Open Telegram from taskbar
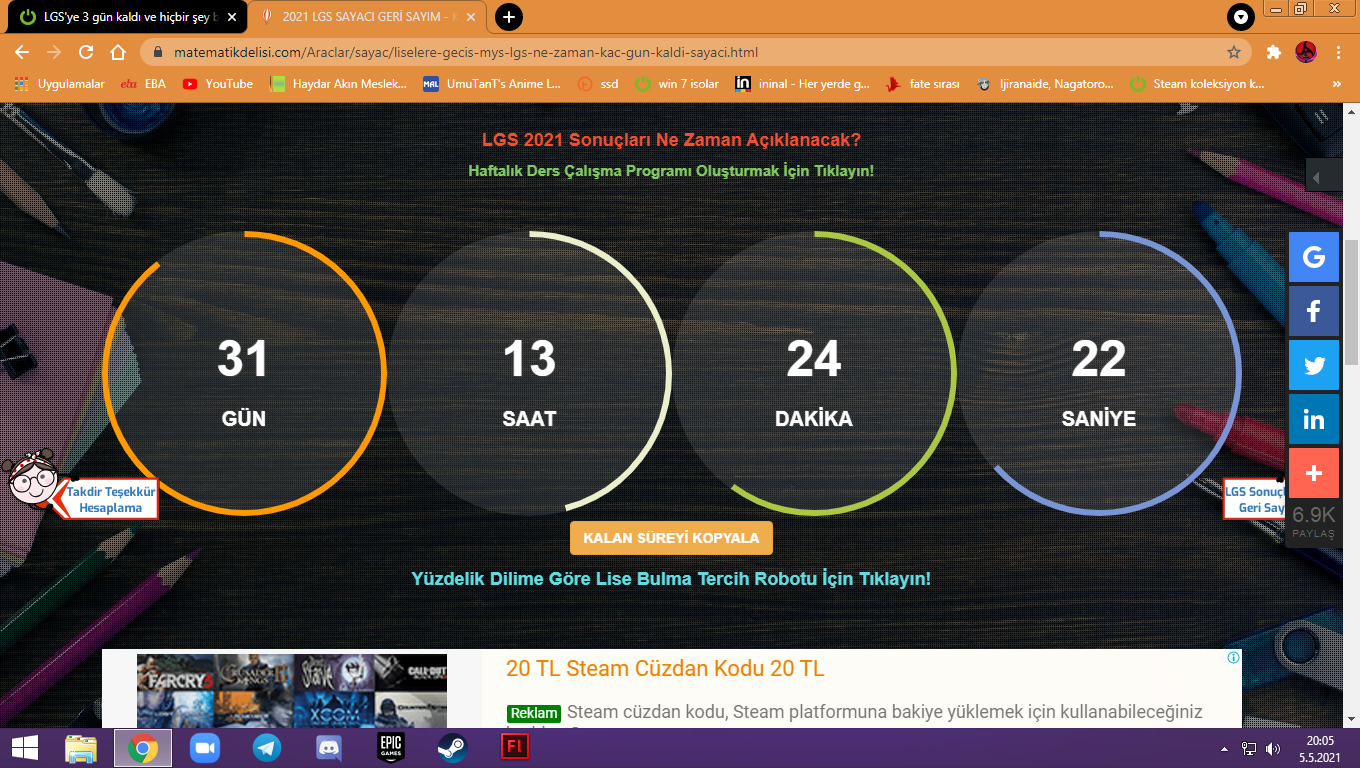Viewport: 1360px width, 768px height. 267,747
